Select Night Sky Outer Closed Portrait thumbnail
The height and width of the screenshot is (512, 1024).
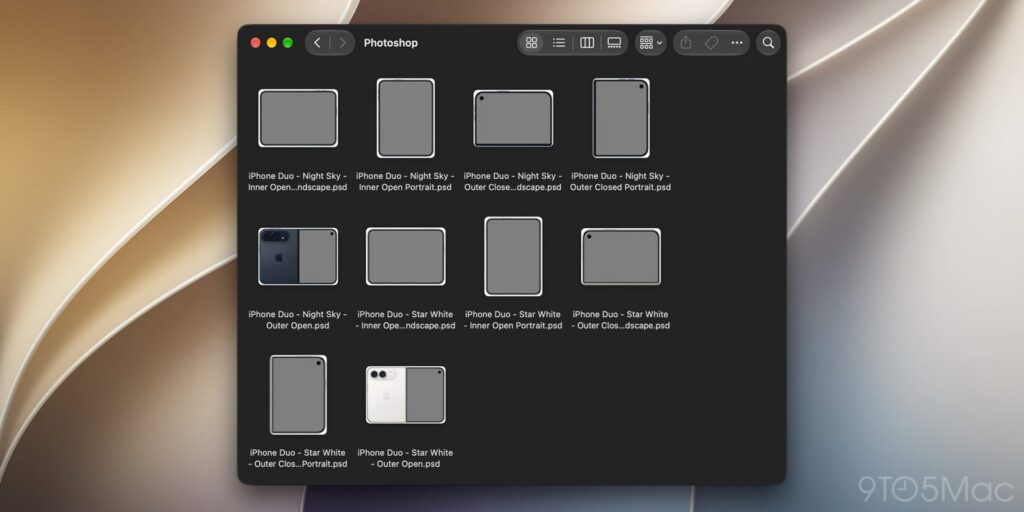(x=621, y=118)
